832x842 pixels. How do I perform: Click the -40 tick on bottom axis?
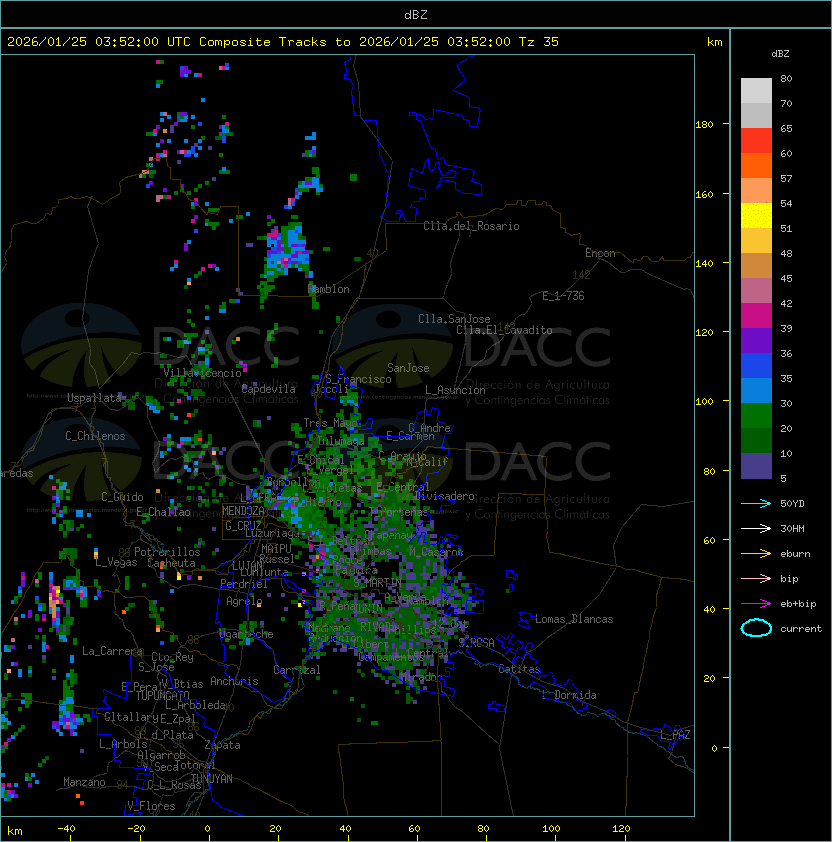click(x=66, y=829)
